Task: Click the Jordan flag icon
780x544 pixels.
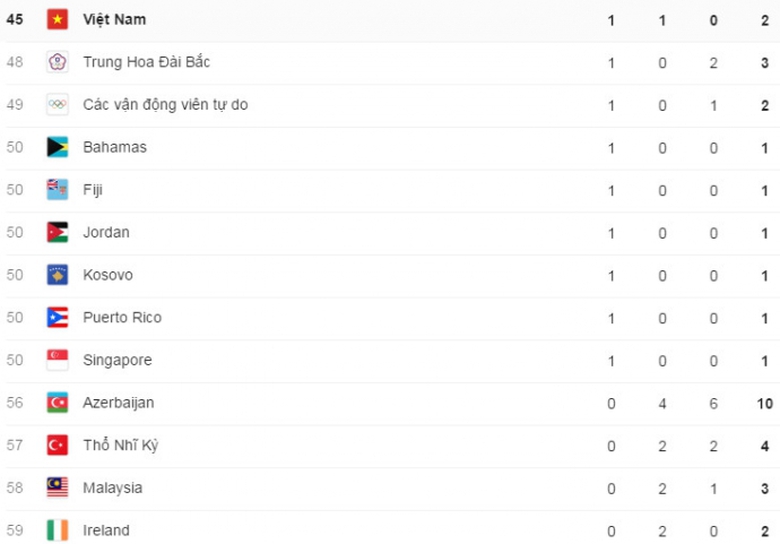Action: coord(57,232)
